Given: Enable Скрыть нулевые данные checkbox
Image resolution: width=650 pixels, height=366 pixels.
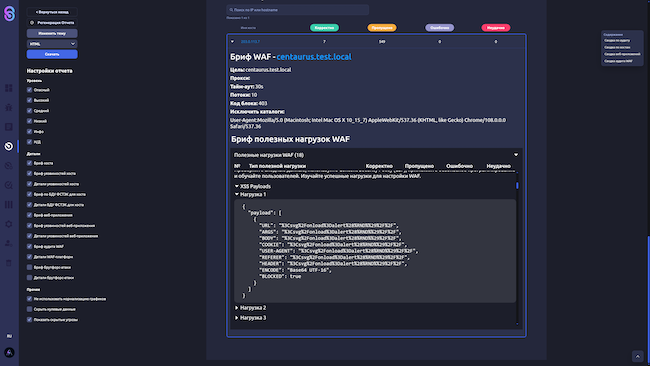Looking at the screenshot, I should [29, 309].
